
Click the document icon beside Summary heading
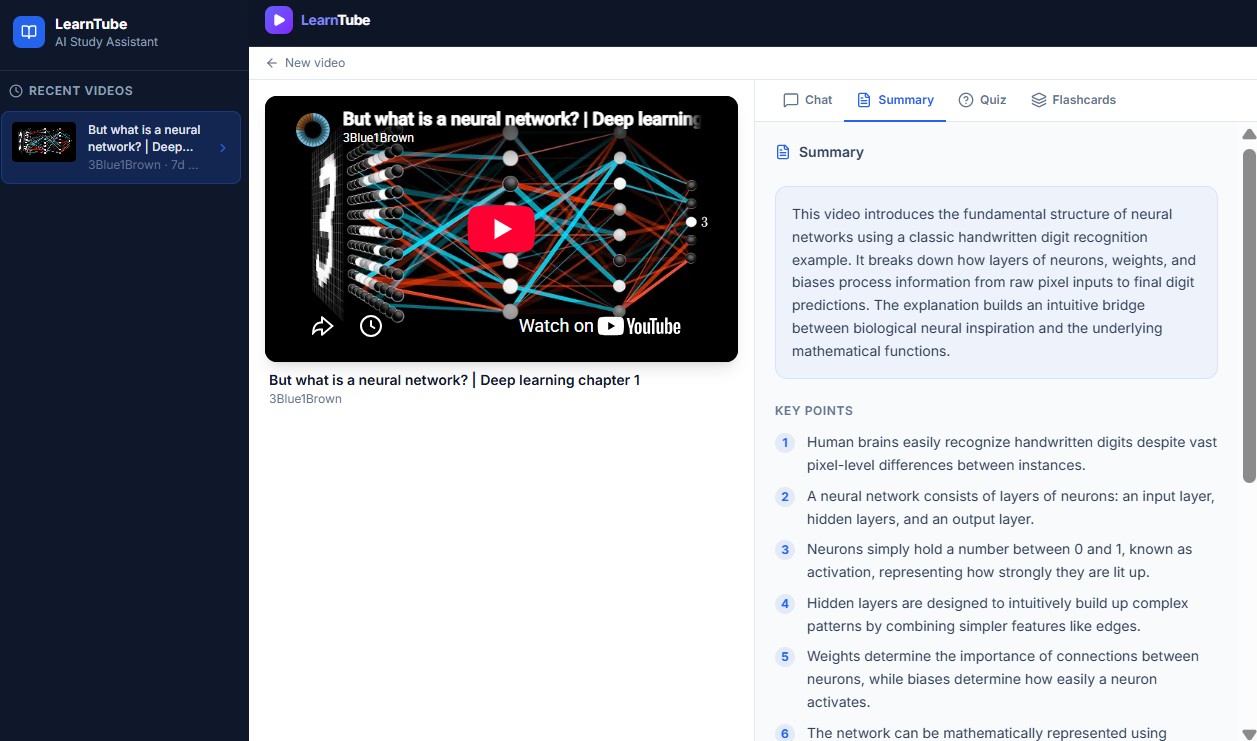pyautogui.click(x=783, y=152)
